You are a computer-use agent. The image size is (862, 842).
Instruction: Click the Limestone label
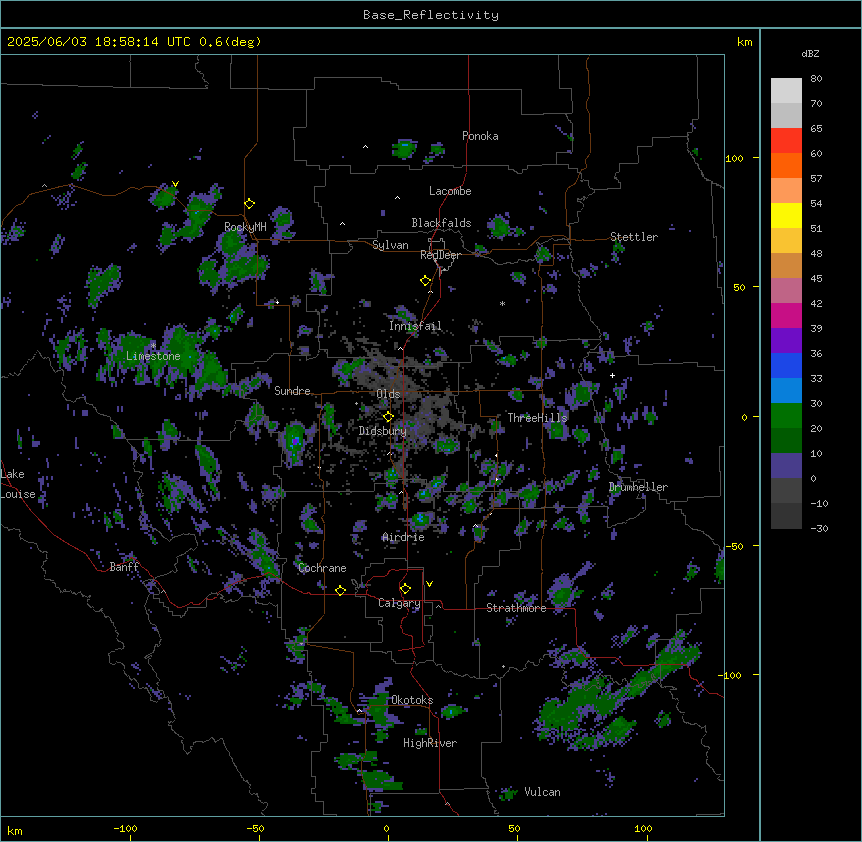pos(153,356)
